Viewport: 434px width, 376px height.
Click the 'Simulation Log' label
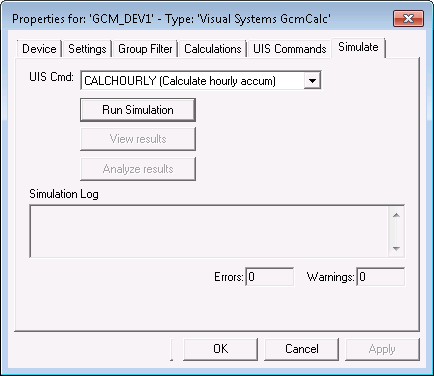click(64, 194)
